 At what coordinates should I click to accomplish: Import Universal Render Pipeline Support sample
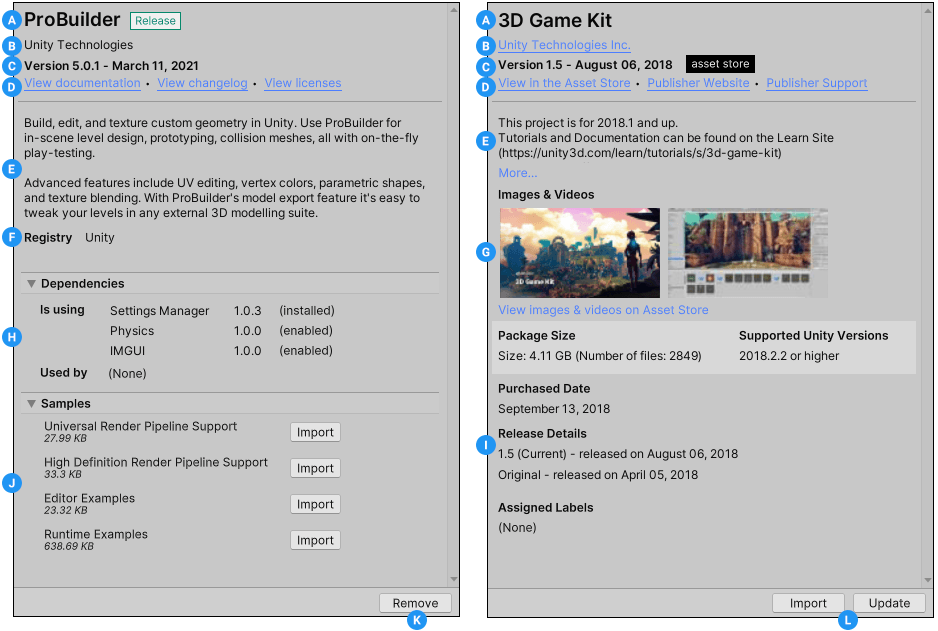pos(315,432)
